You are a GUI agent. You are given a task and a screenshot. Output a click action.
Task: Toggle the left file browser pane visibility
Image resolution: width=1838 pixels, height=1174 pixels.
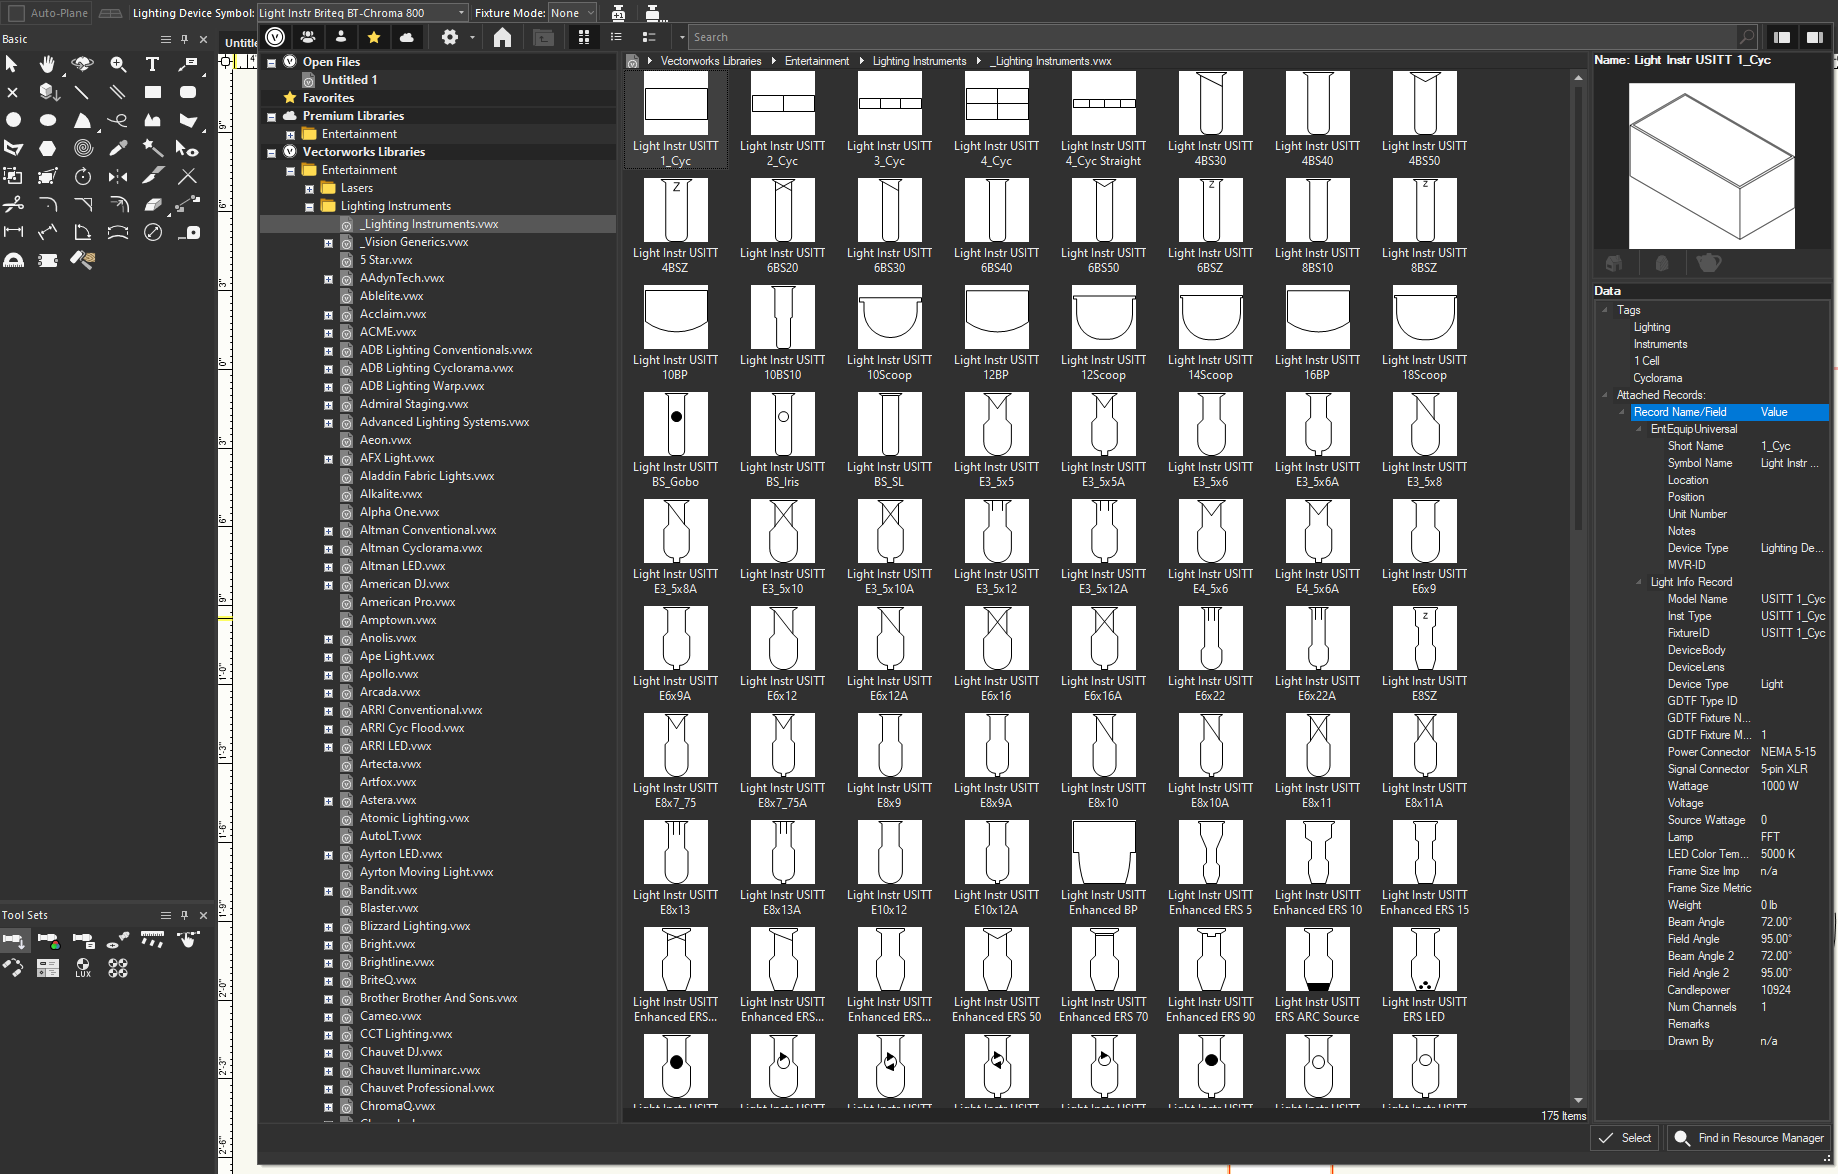pyautogui.click(x=1782, y=37)
